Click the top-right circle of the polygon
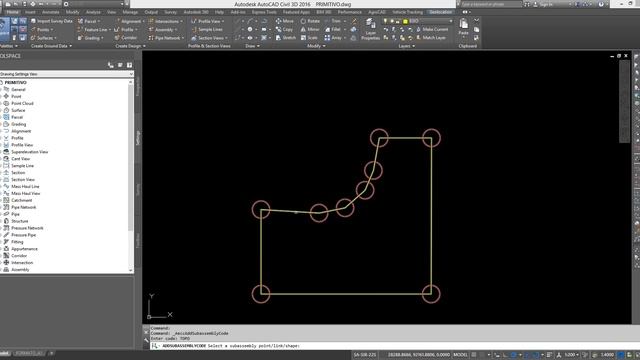This screenshot has width=640, height=360. 431,138
